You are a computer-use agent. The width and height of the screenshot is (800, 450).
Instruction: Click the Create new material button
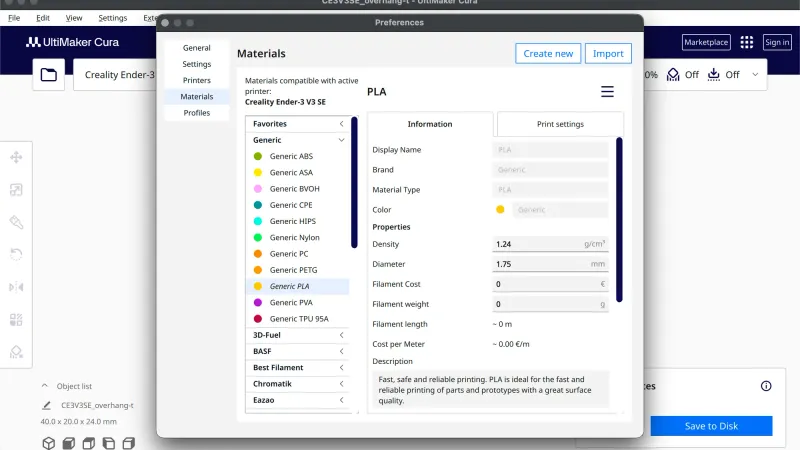pyautogui.click(x=548, y=54)
